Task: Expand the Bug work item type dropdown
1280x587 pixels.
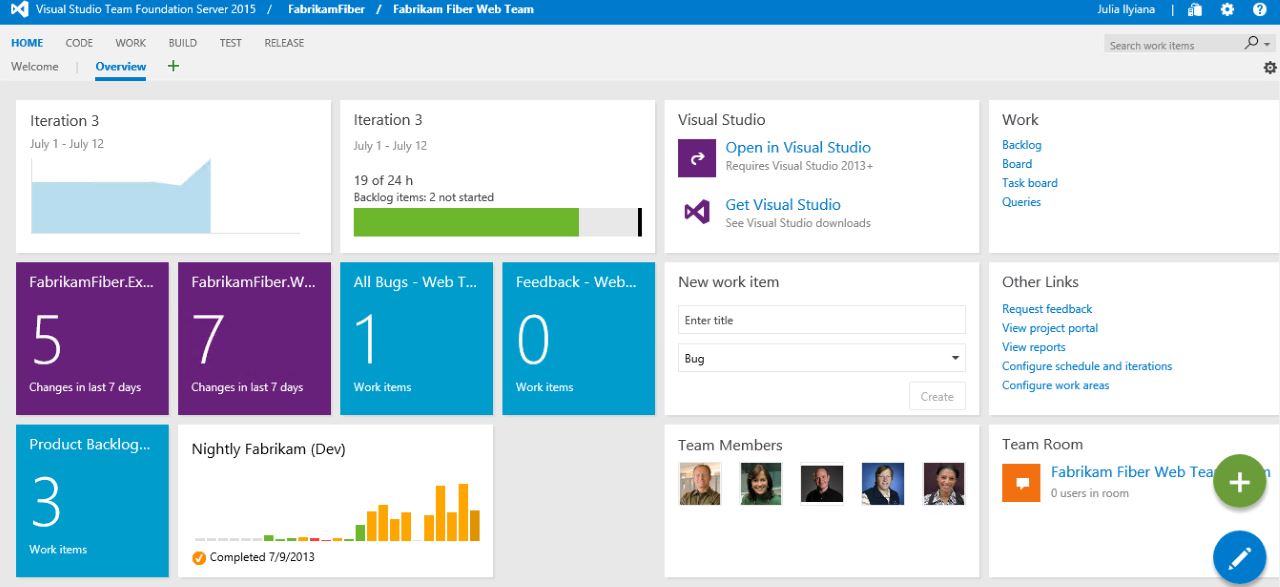Action: (x=955, y=358)
